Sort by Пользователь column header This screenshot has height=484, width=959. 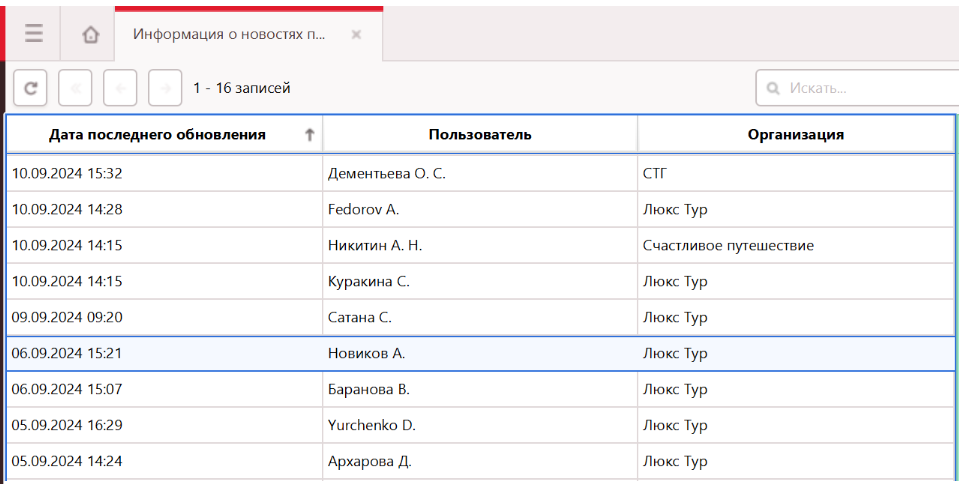tap(479, 135)
